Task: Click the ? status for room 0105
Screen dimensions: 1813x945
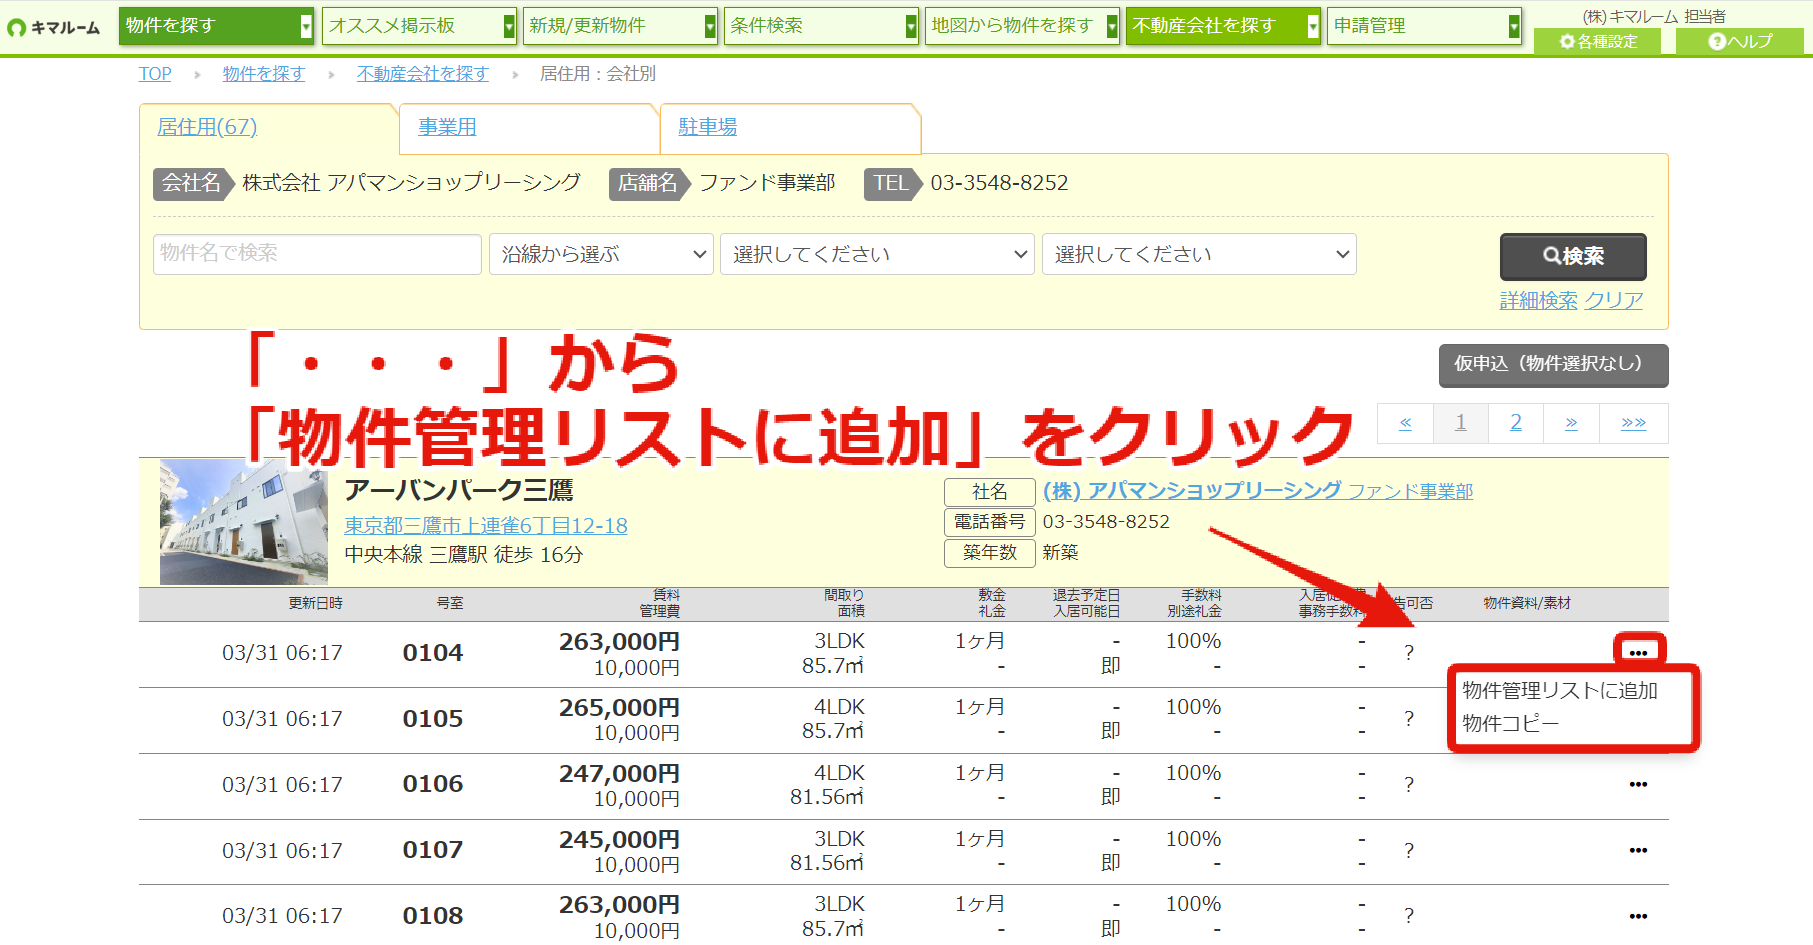Action: [1409, 719]
